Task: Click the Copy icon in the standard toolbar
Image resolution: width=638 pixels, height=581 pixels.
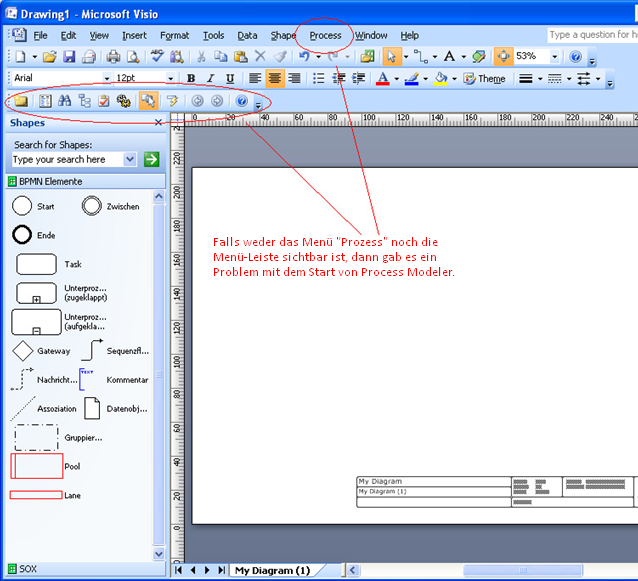Action: coord(221,57)
